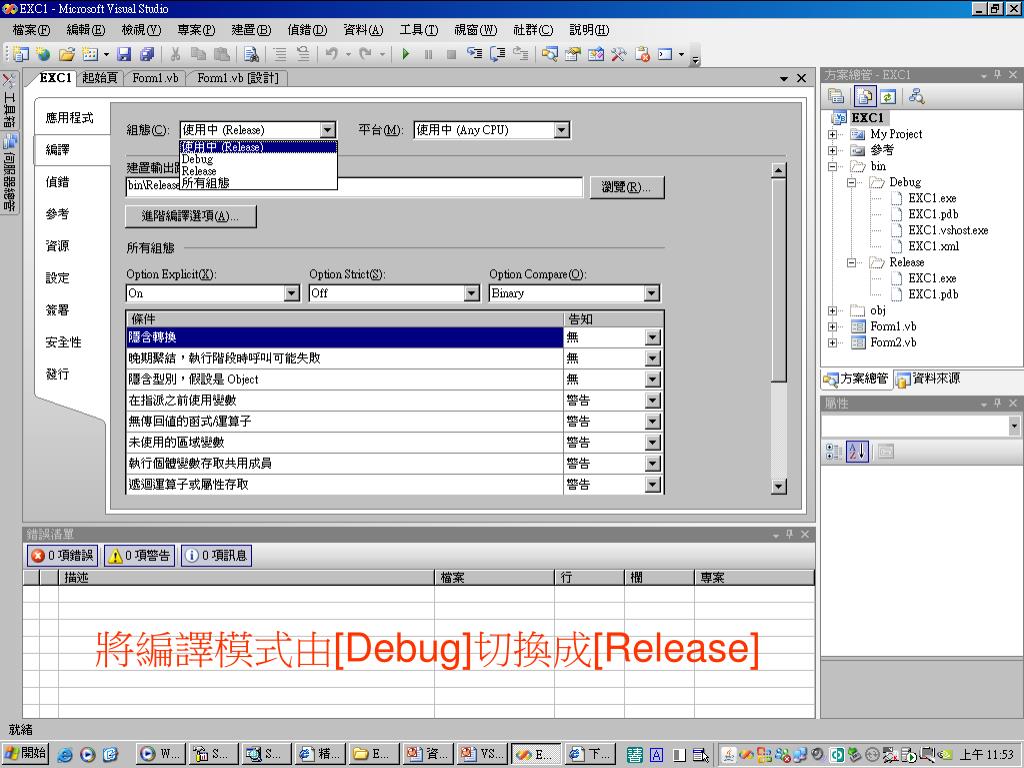This screenshot has height=768, width=1024.
Task: Open Toolbox with hammer-wrench toolbar icon
Action: tap(618, 54)
